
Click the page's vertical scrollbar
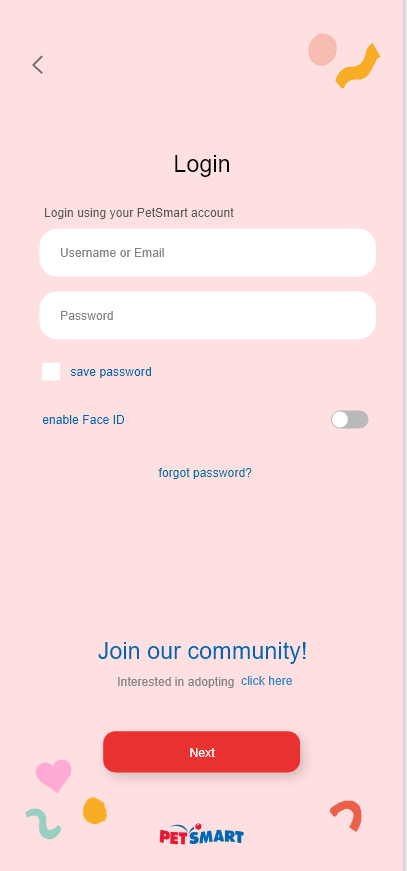pyautogui.click(x=405, y=436)
